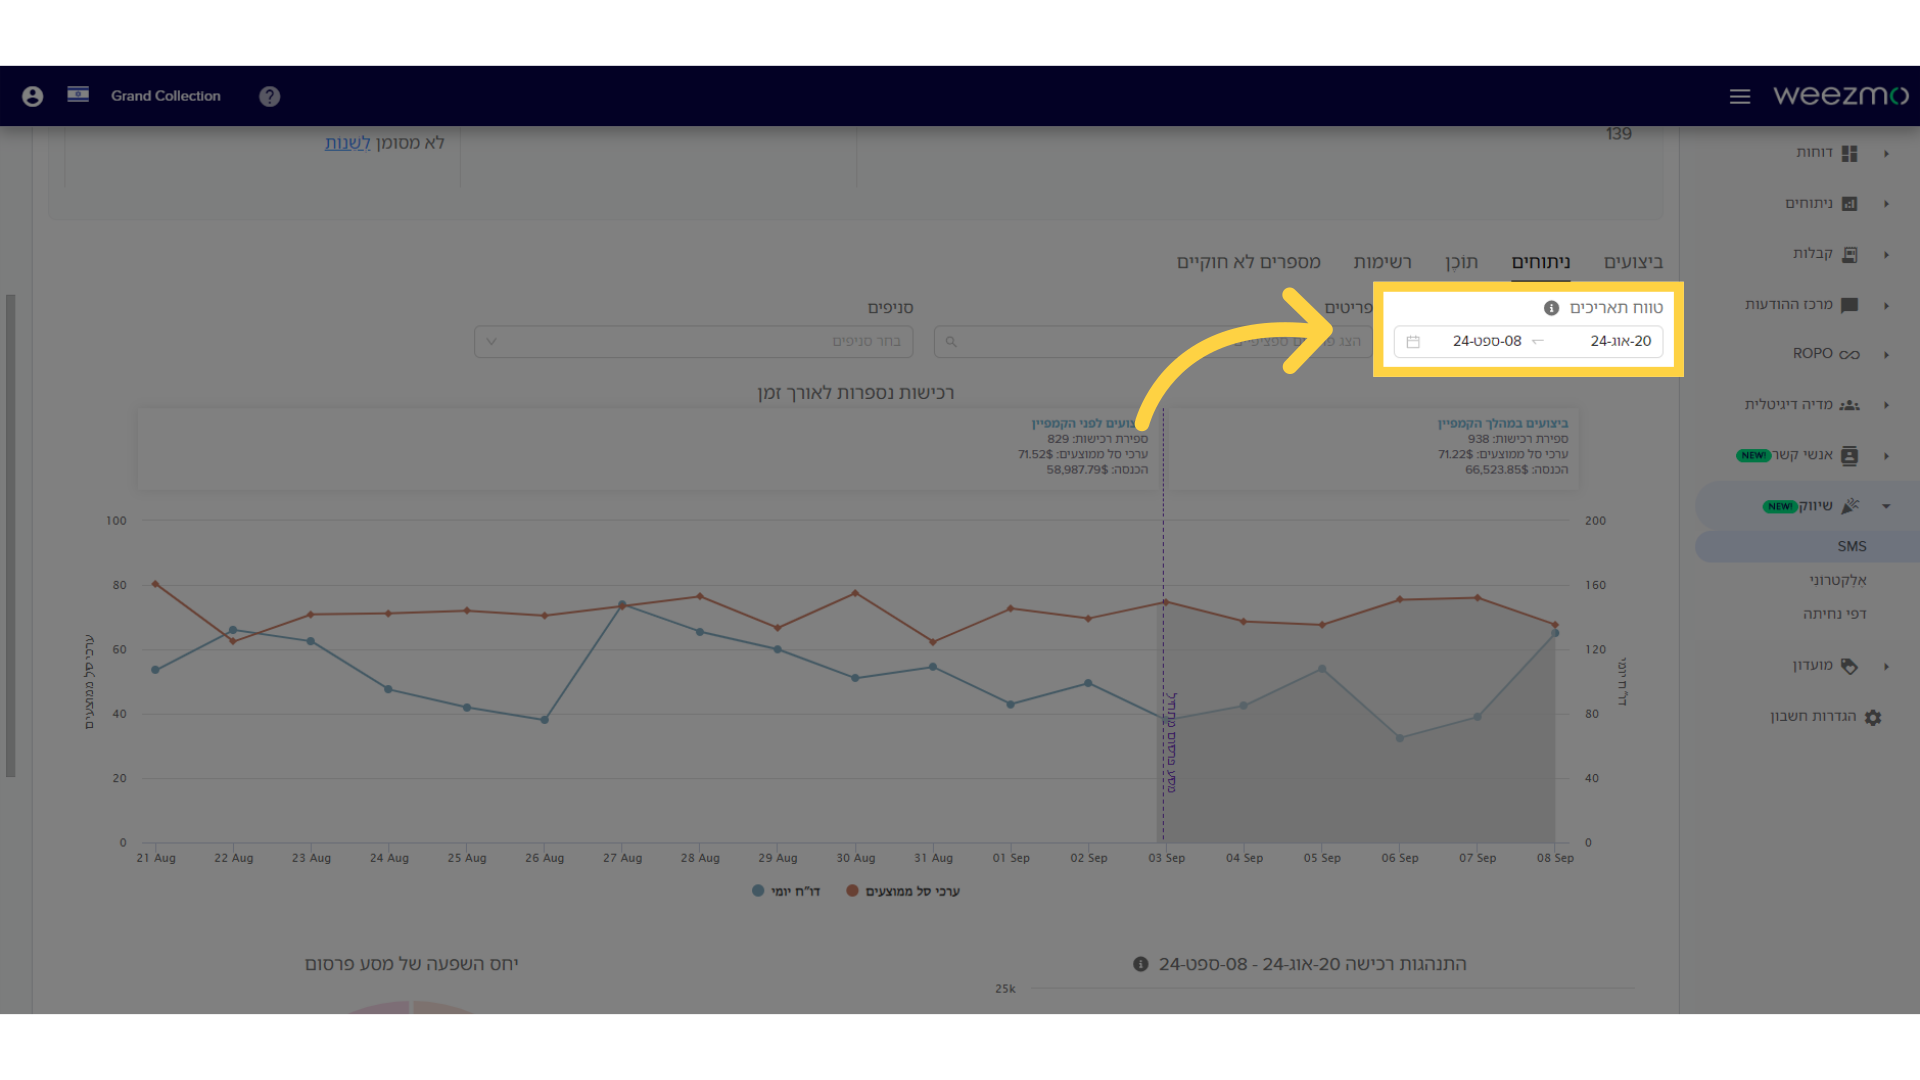This screenshot has height=1080, width=1920.
Task: Click the search icon in items field
Action: [x=951, y=342]
